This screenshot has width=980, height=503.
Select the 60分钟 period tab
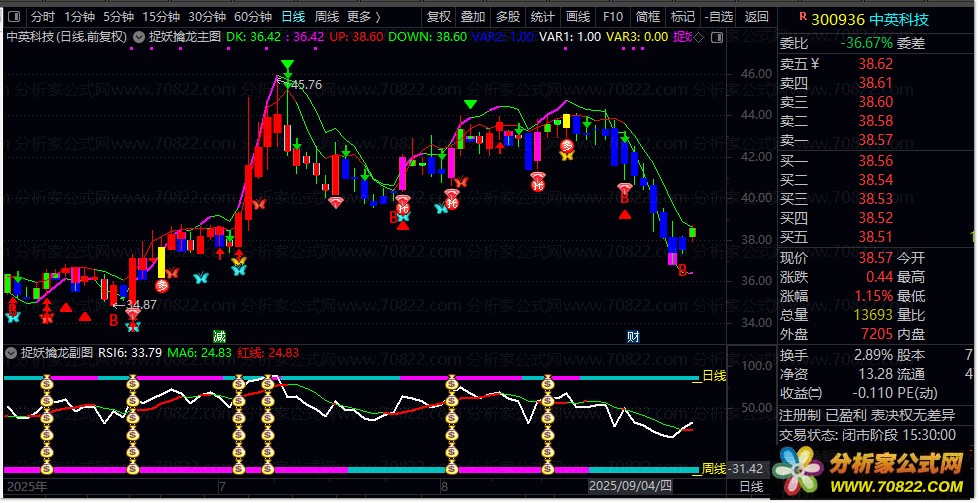point(252,17)
